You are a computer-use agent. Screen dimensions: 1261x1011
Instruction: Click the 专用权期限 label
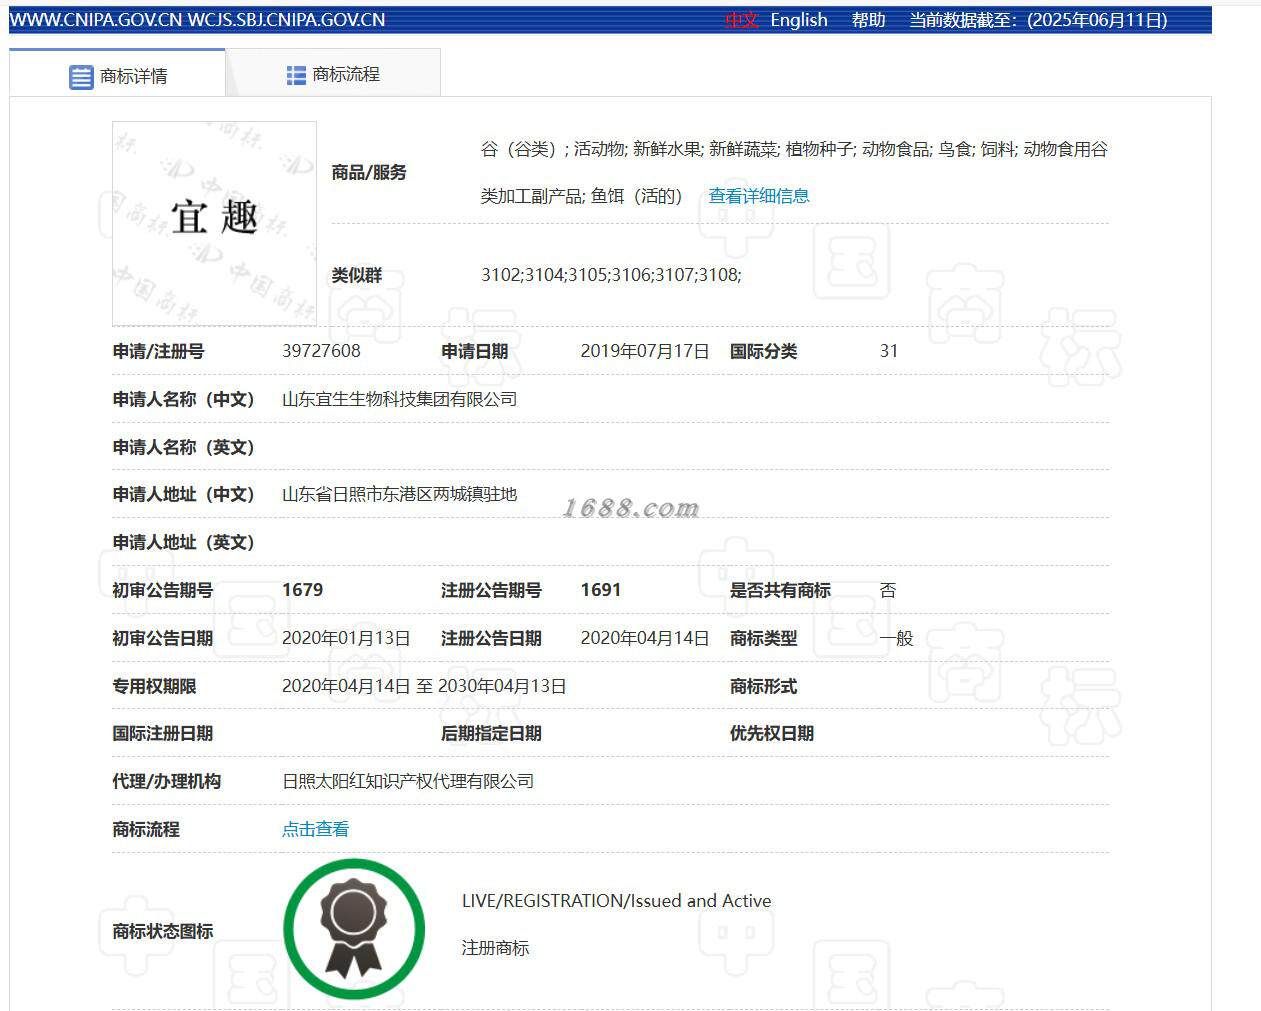coord(154,686)
